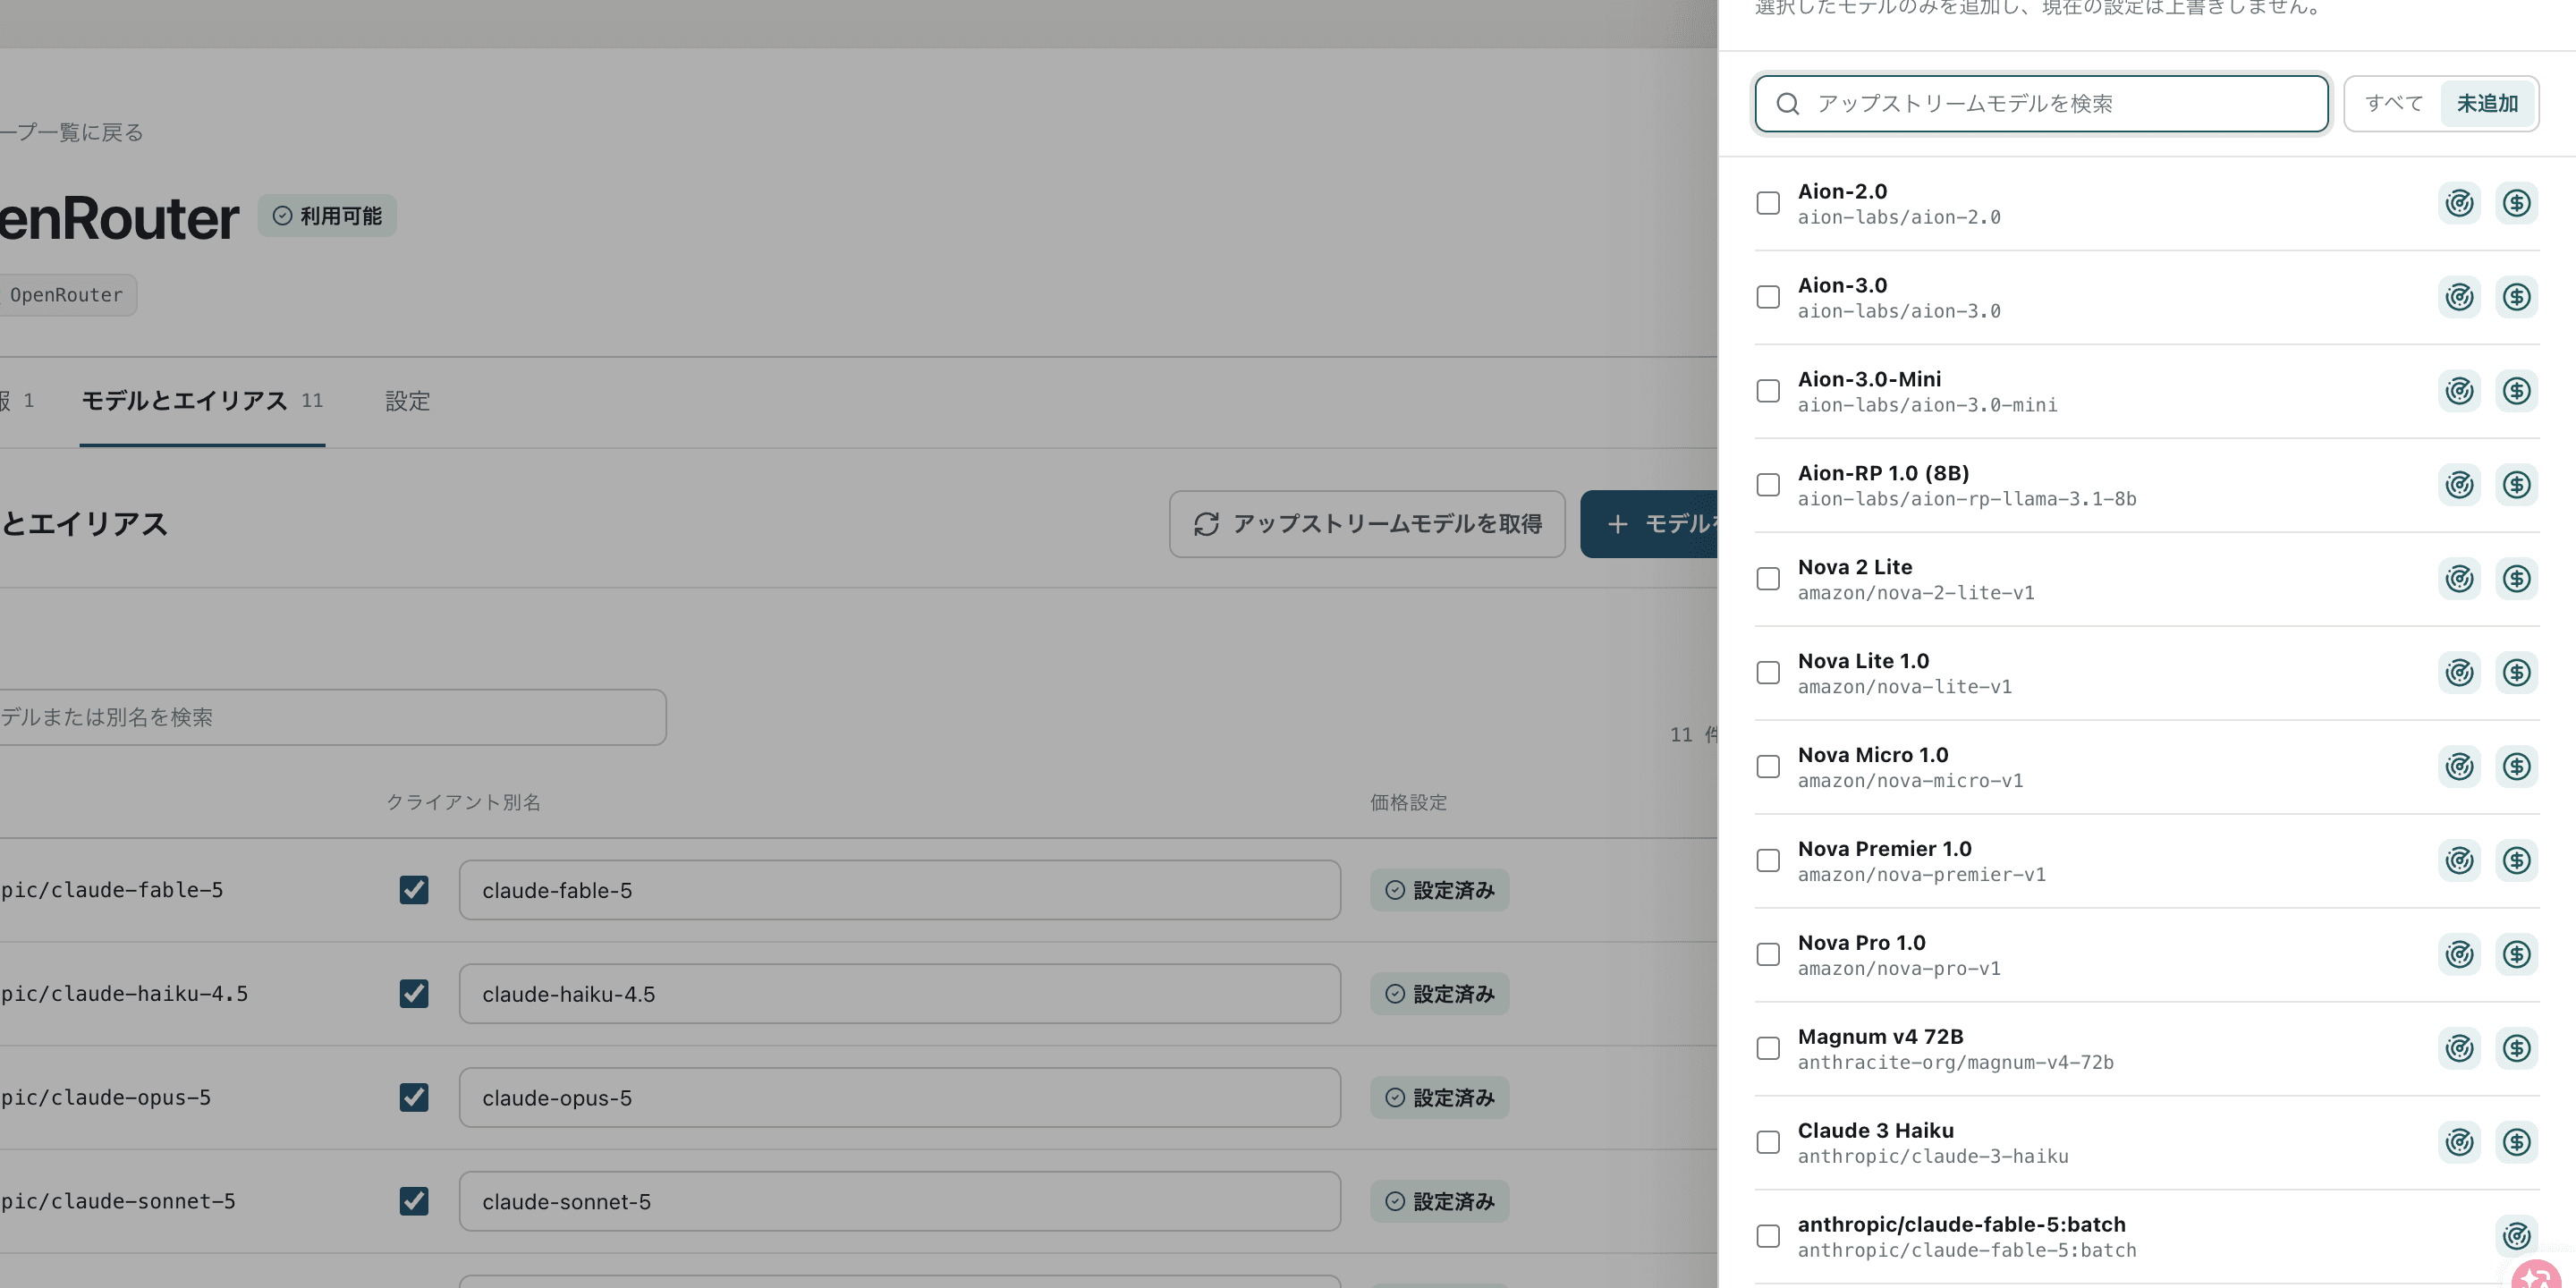The width and height of the screenshot is (2576, 1288).
Task: Click the dollar icon for Nova Pro 1.0
Action: tap(2516, 955)
